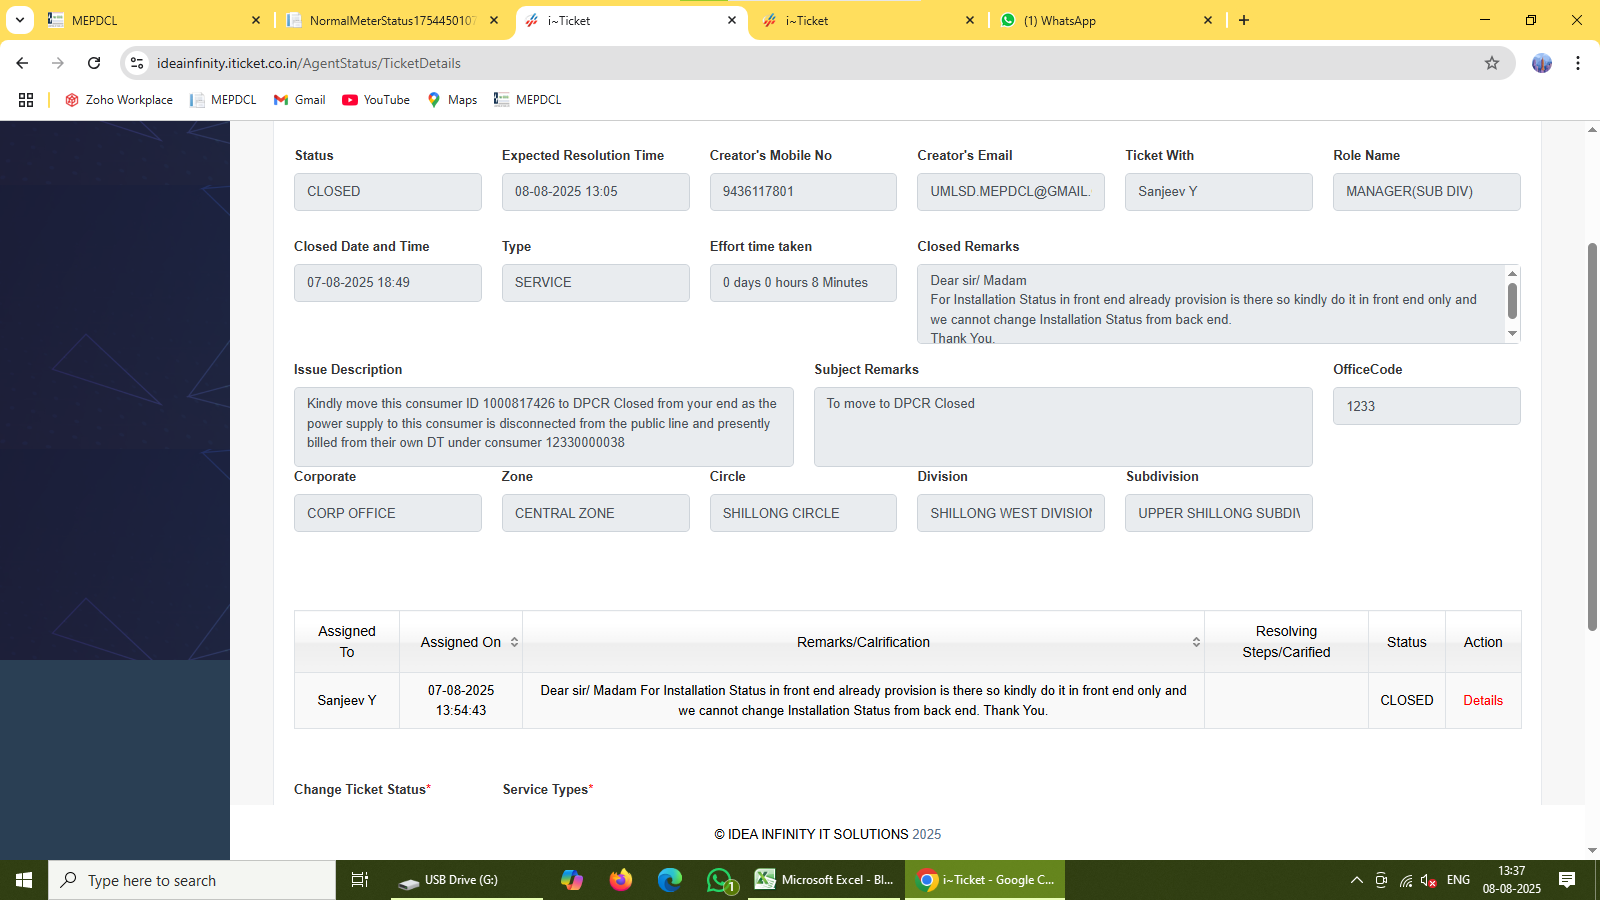Open the Windows Start menu
The width and height of the screenshot is (1600, 900).
pos(24,880)
